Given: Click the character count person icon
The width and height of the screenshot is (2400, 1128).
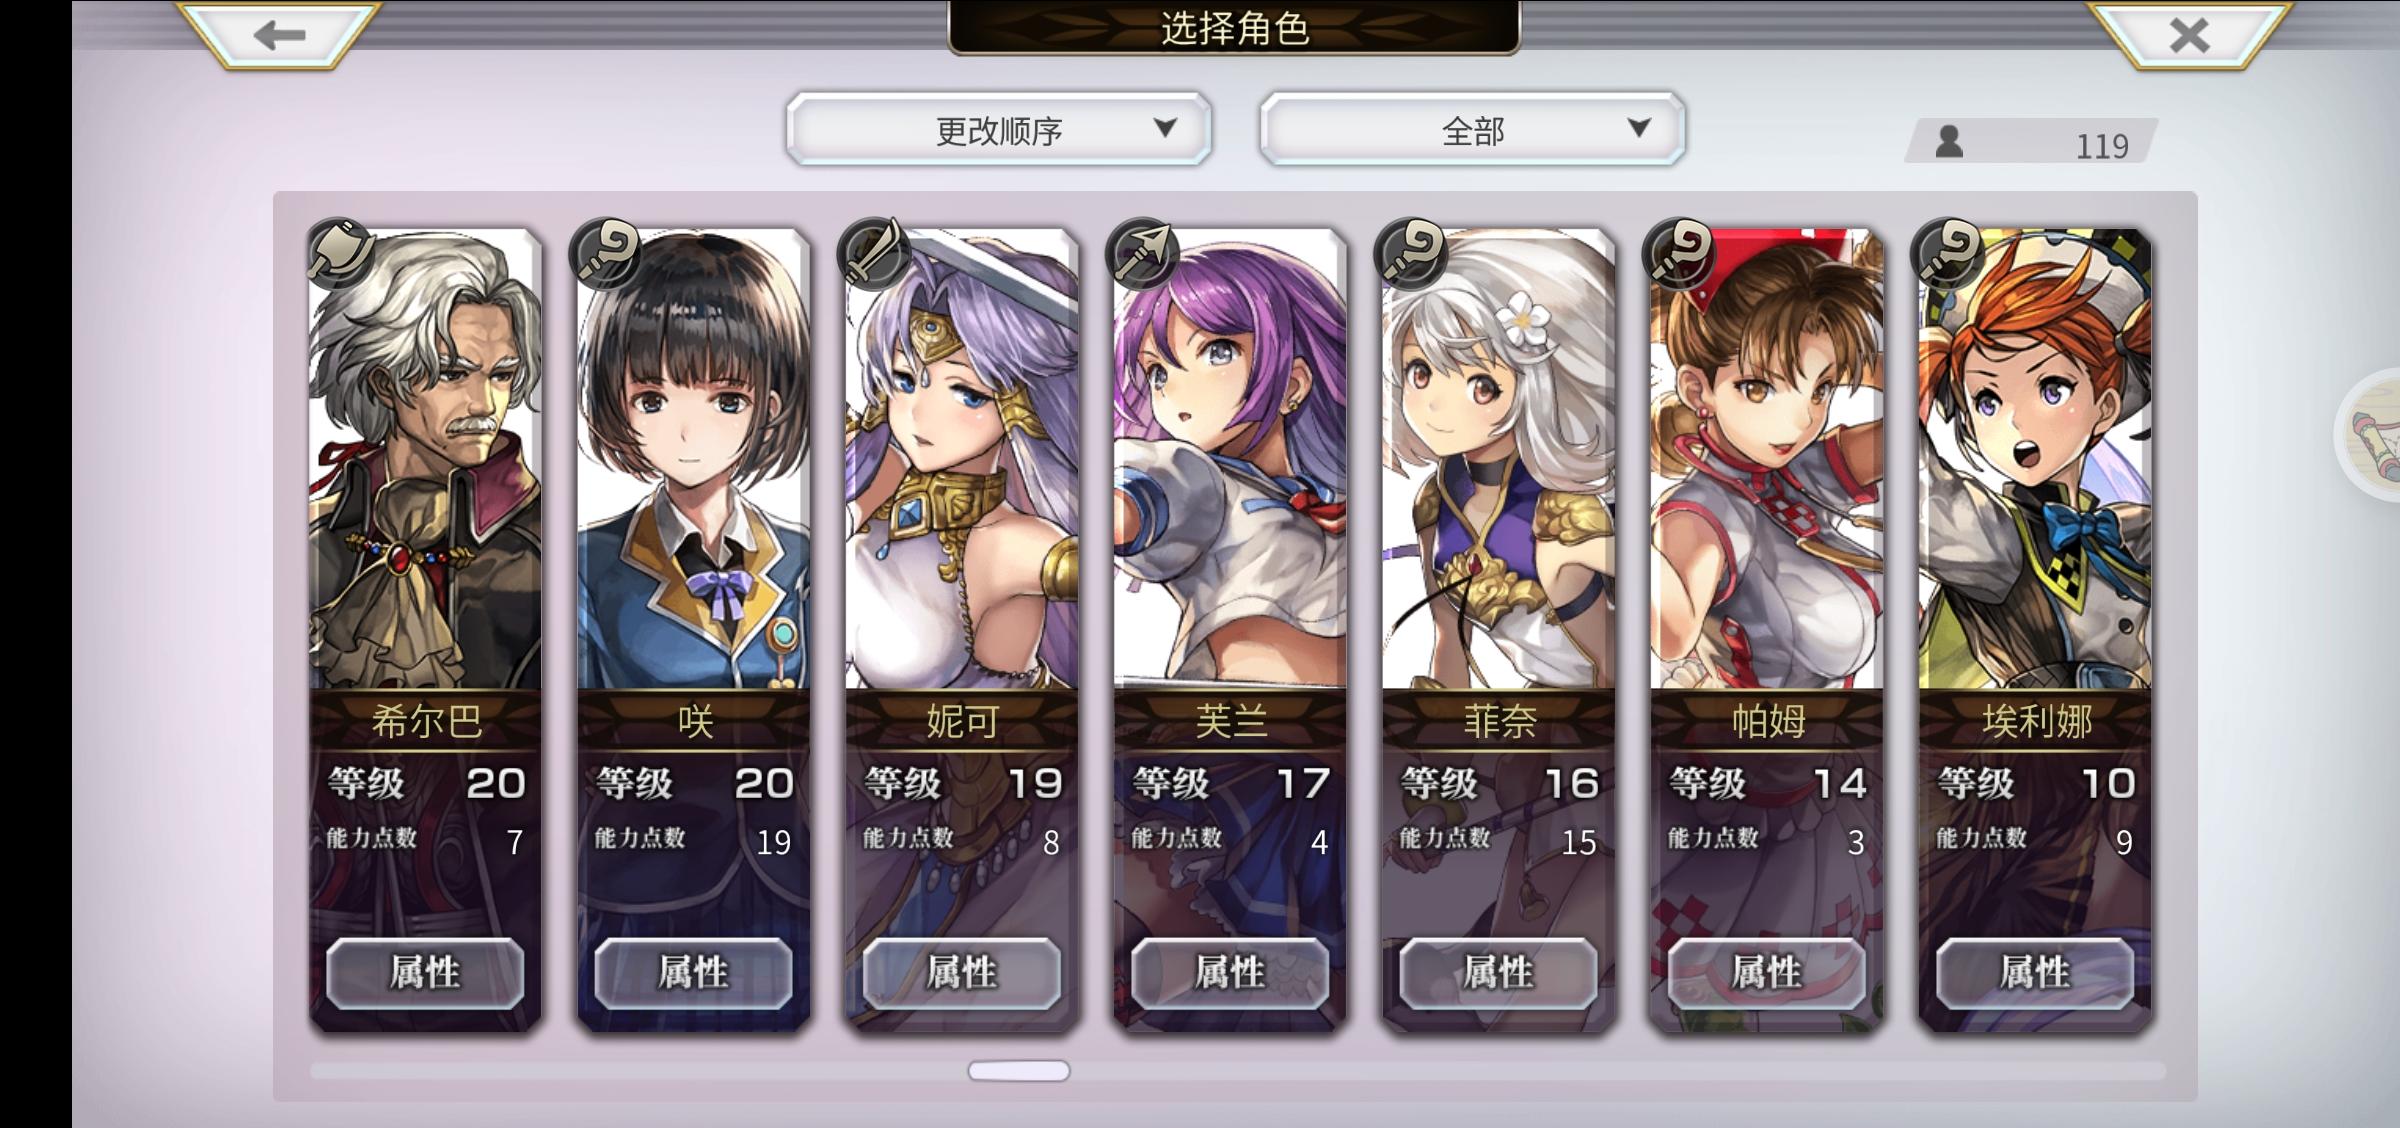Looking at the screenshot, I should point(1949,142).
